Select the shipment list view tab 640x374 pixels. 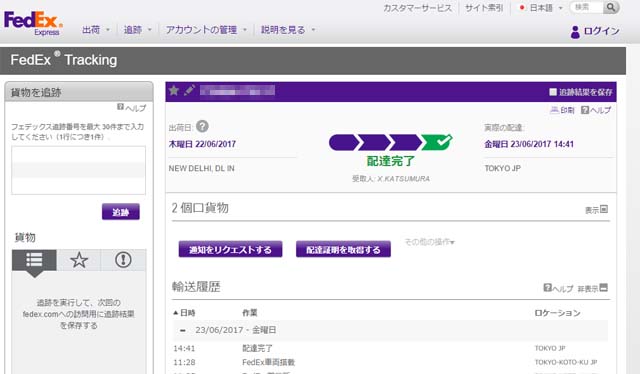[34, 260]
